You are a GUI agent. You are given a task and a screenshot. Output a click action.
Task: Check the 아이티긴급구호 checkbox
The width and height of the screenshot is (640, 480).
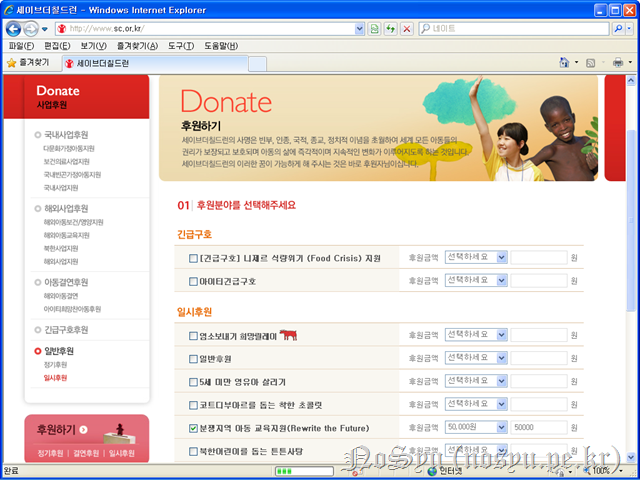click(x=194, y=281)
